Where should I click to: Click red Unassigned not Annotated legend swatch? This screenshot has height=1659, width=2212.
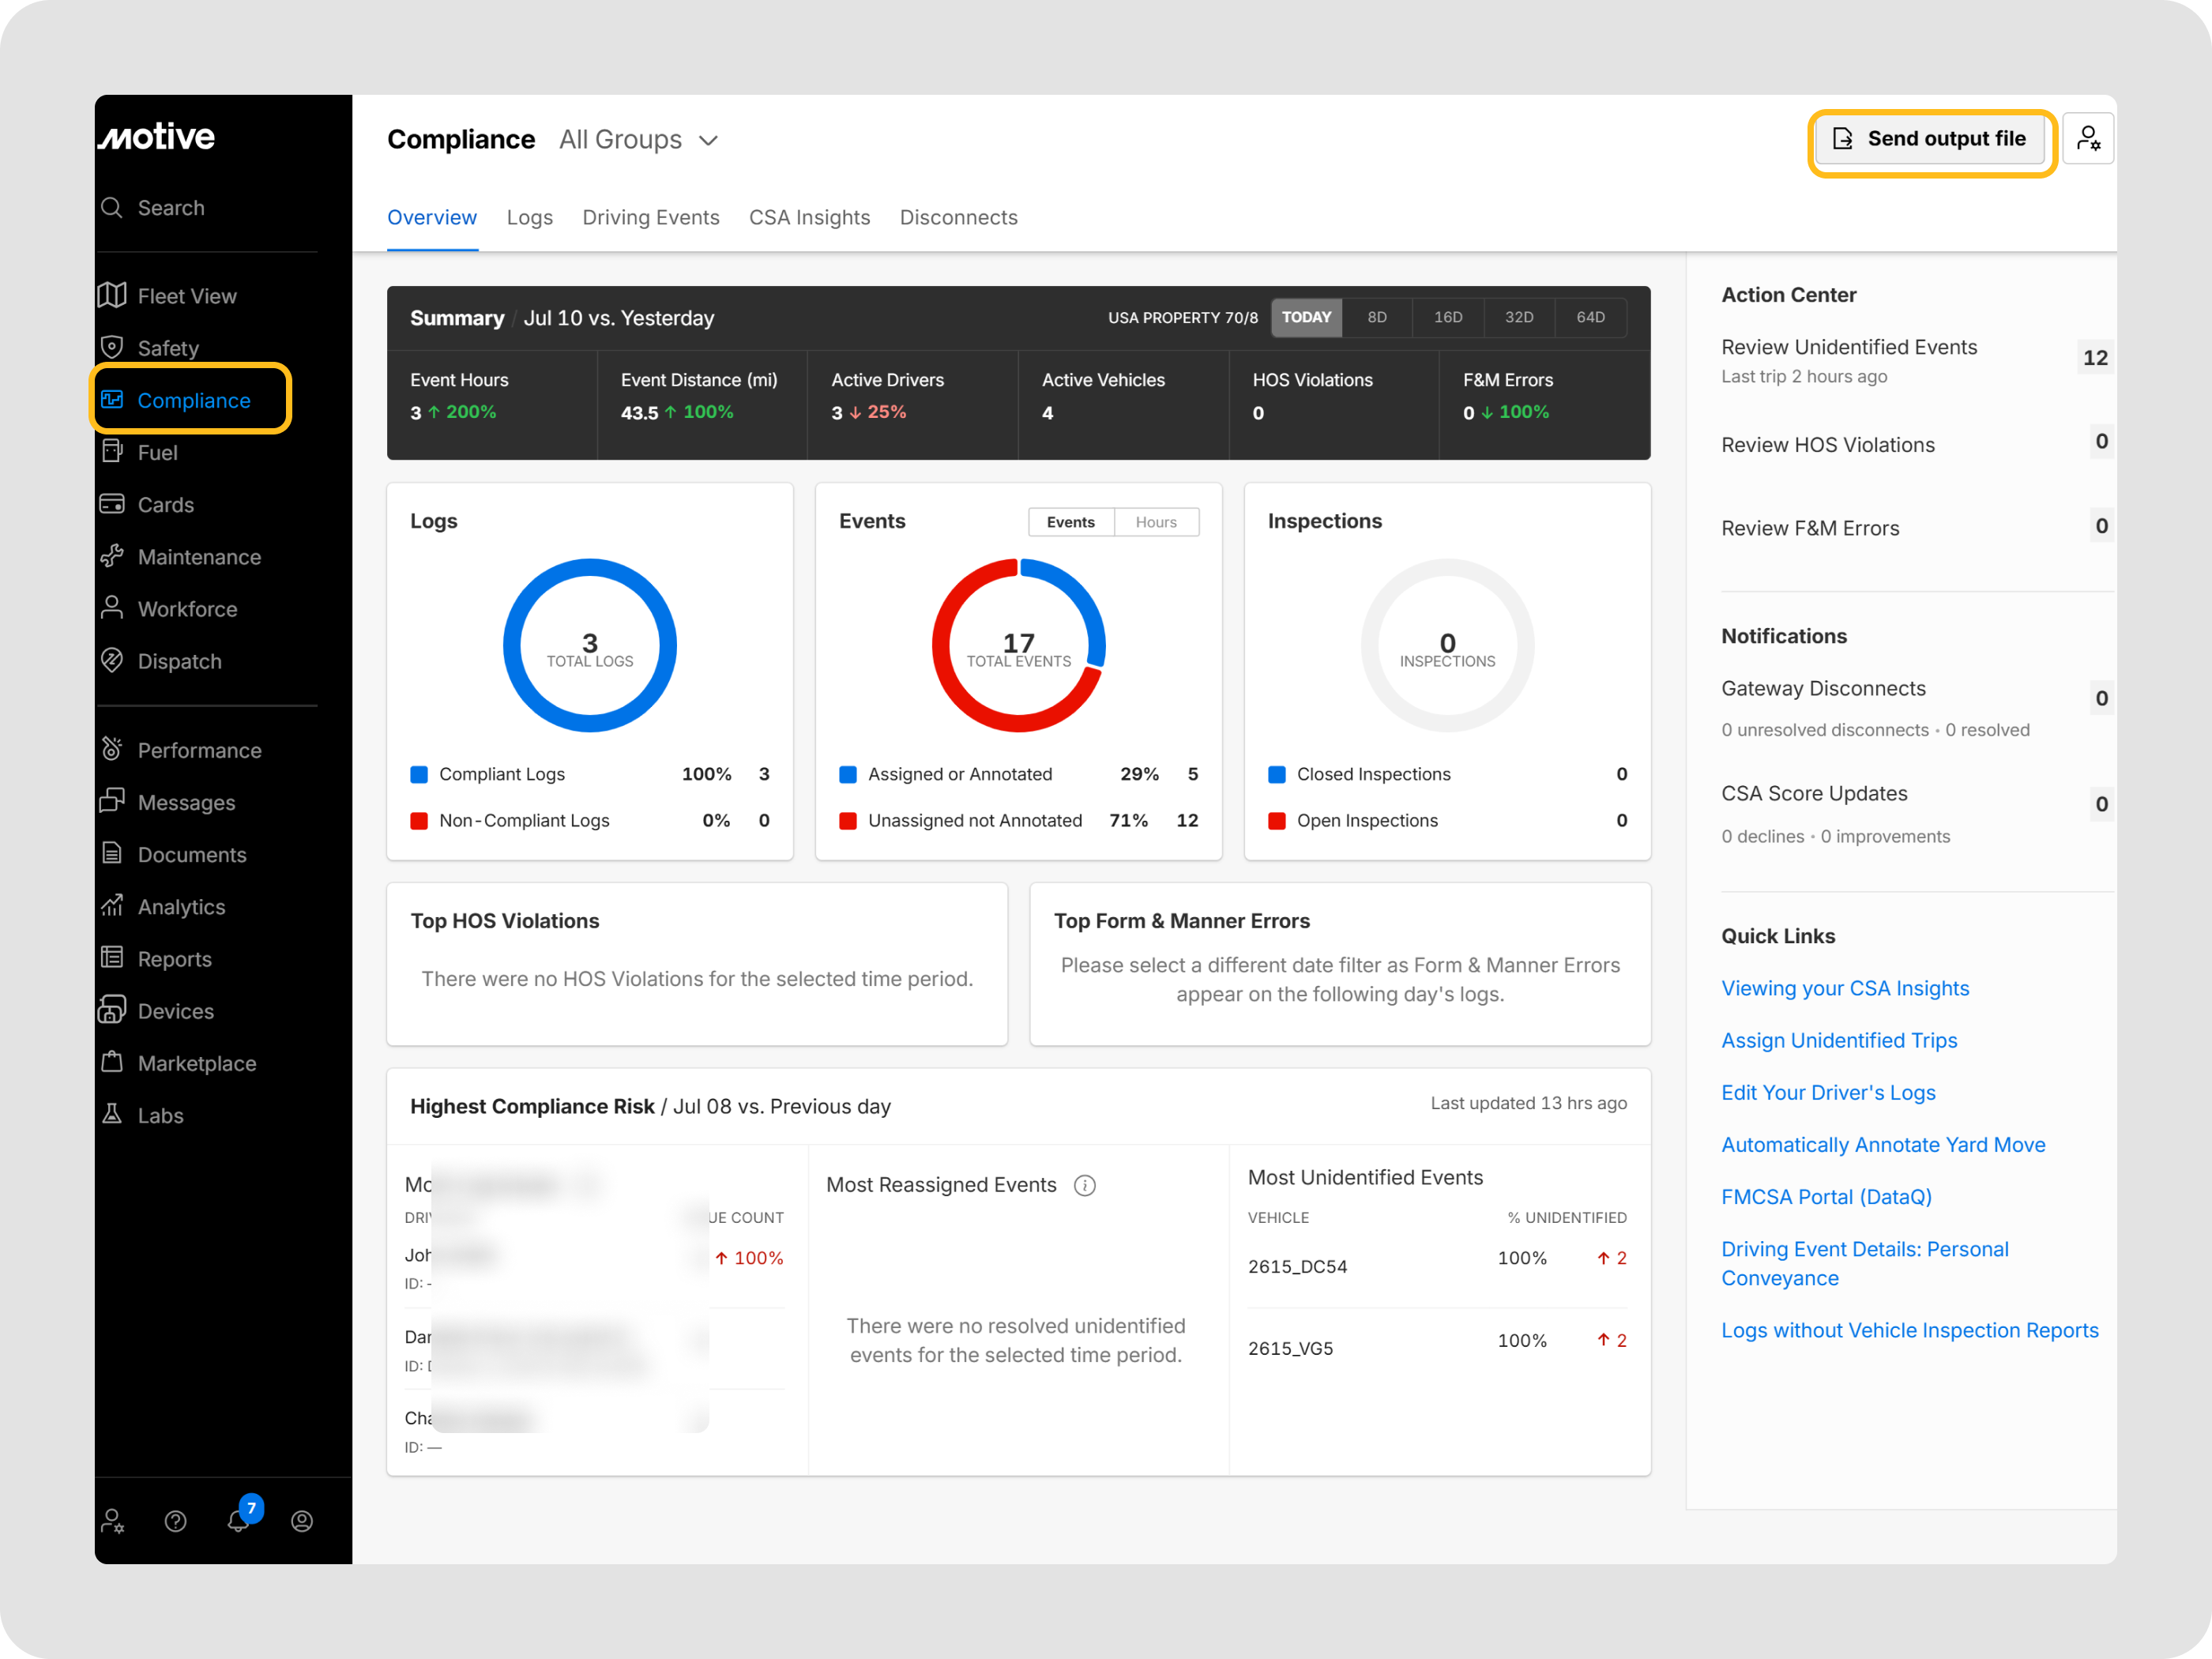(x=848, y=821)
